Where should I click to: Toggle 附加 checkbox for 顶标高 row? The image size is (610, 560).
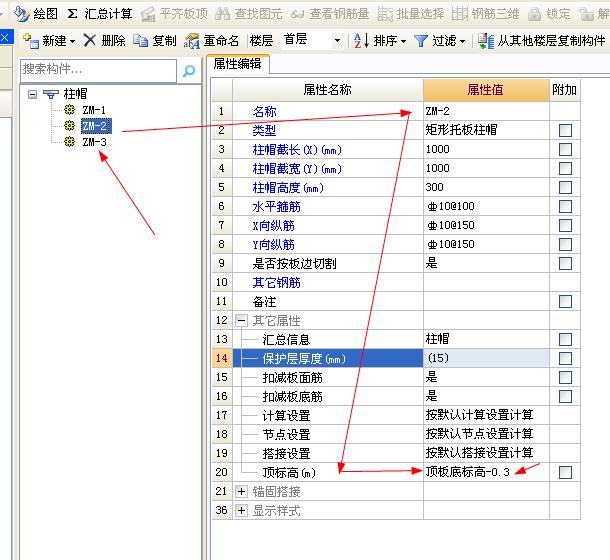point(565,472)
